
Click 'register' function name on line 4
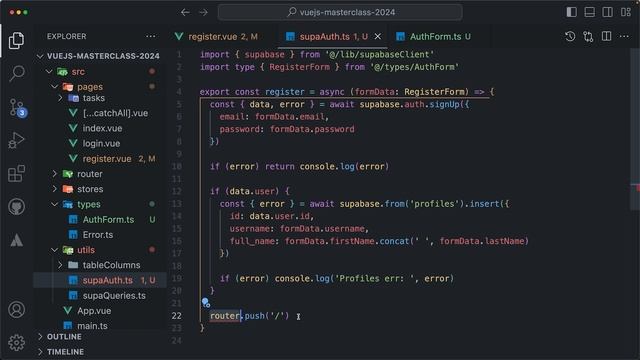pos(284,92)
